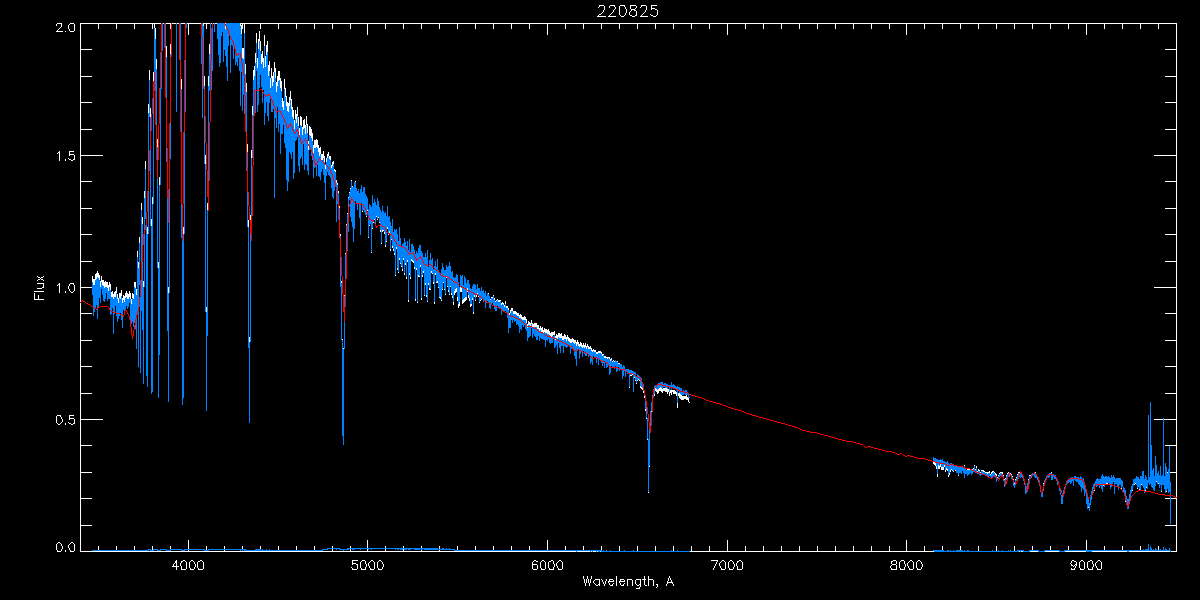
Task: Click the 7000 wavelength tick label
Action: (x=726, y=566)
